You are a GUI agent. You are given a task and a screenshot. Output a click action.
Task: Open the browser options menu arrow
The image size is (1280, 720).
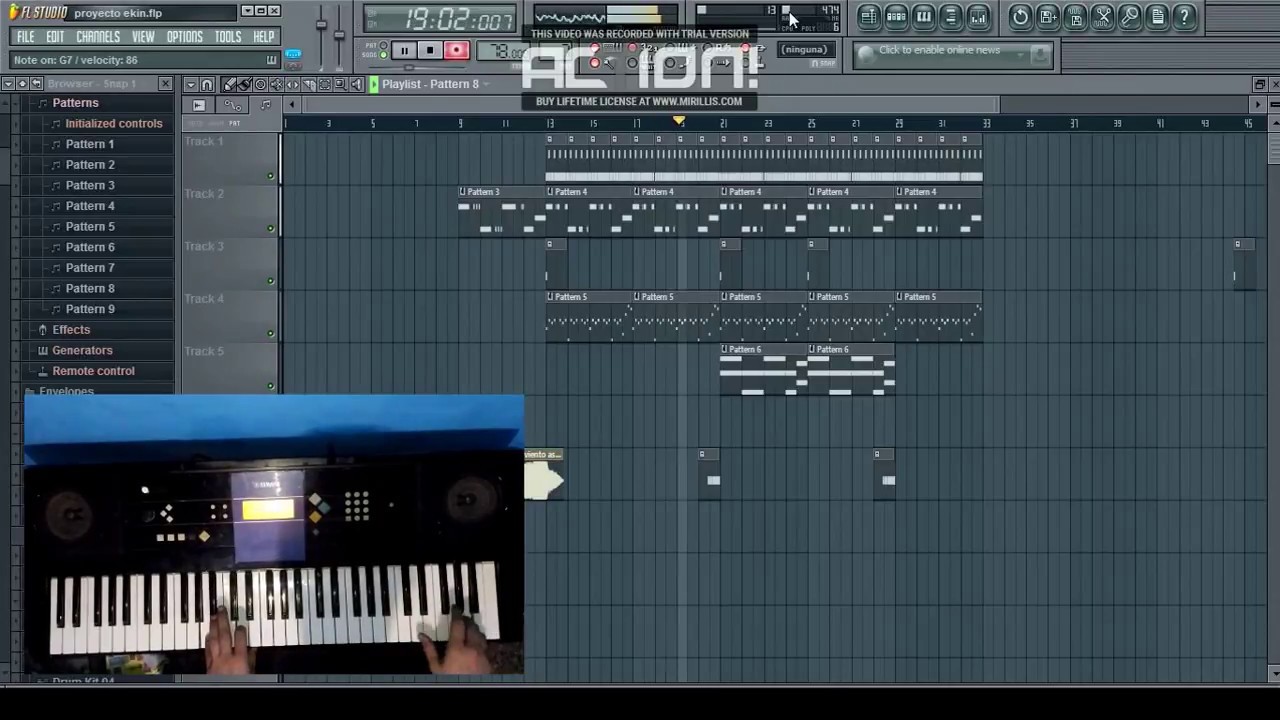tap(8, 84)
